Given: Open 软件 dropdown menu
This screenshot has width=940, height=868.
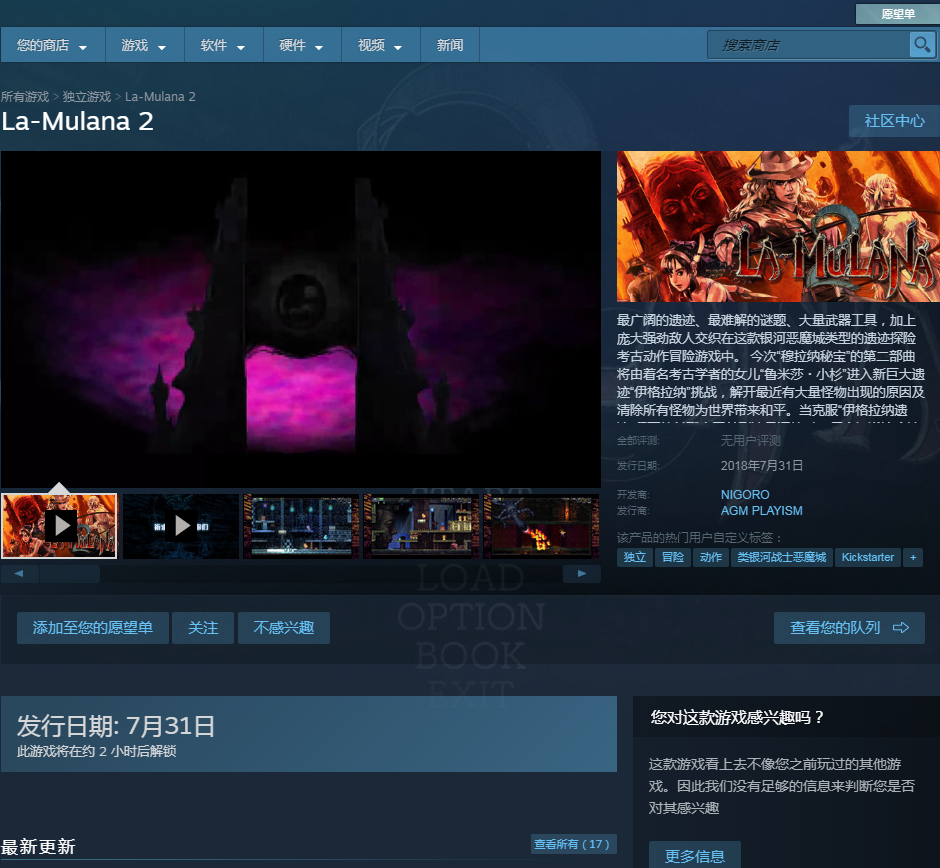Looking at the screenshot, I should (x=224, y=45).
